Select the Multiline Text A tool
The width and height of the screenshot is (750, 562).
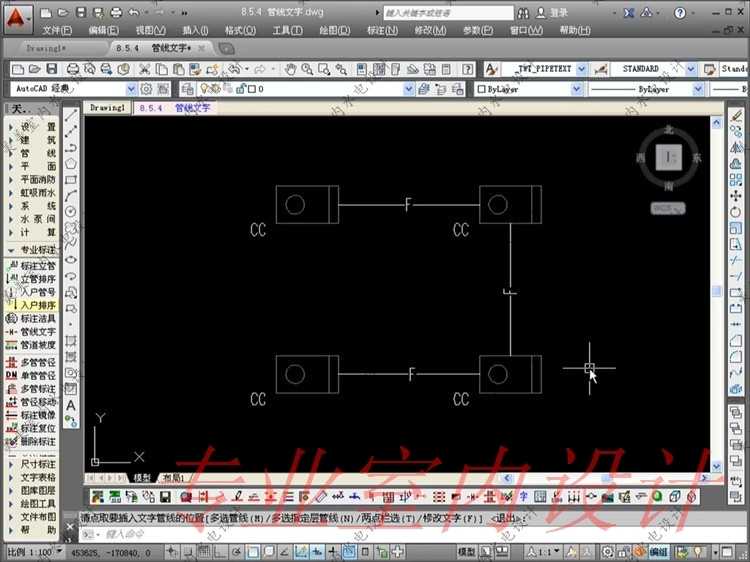(71, 406)
